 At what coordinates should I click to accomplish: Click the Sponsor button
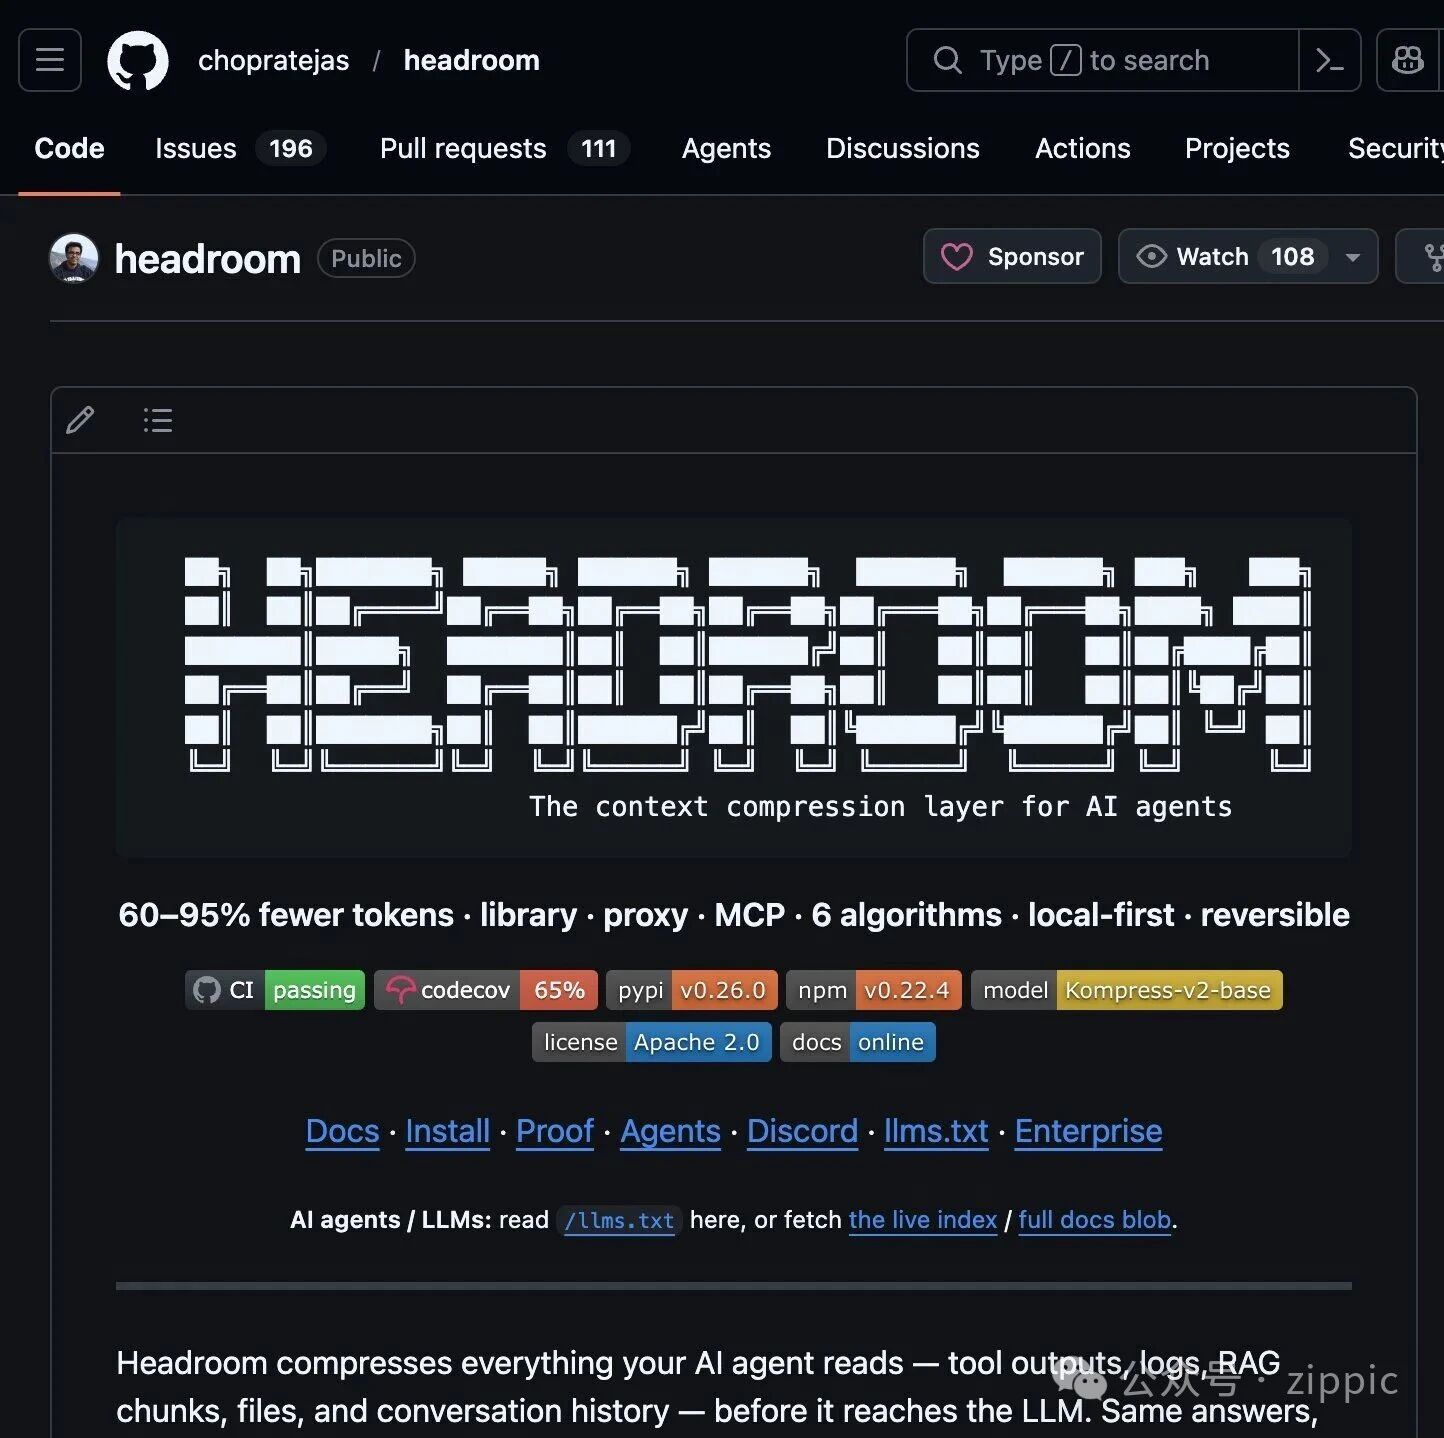tap(1012, 257)
